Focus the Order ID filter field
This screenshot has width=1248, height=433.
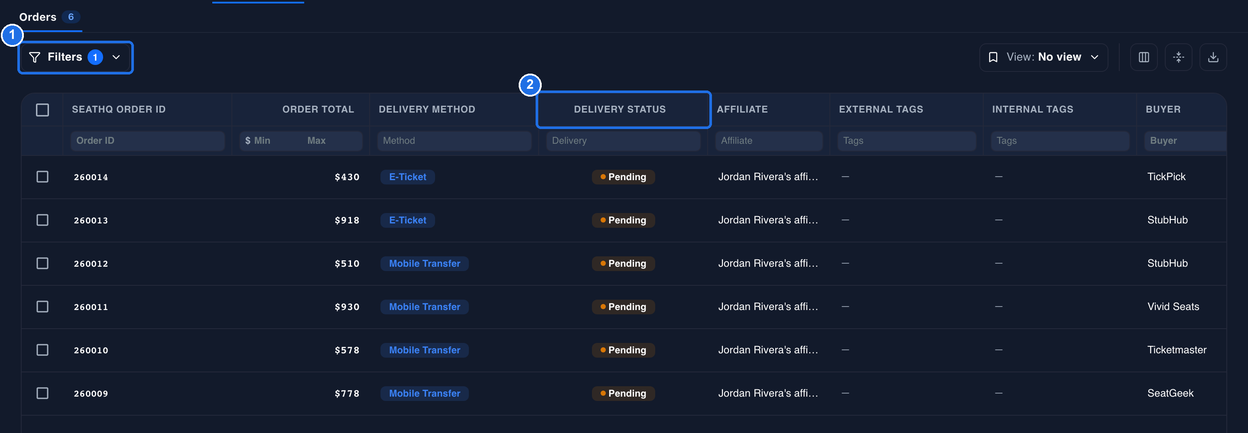click(148, 141)
